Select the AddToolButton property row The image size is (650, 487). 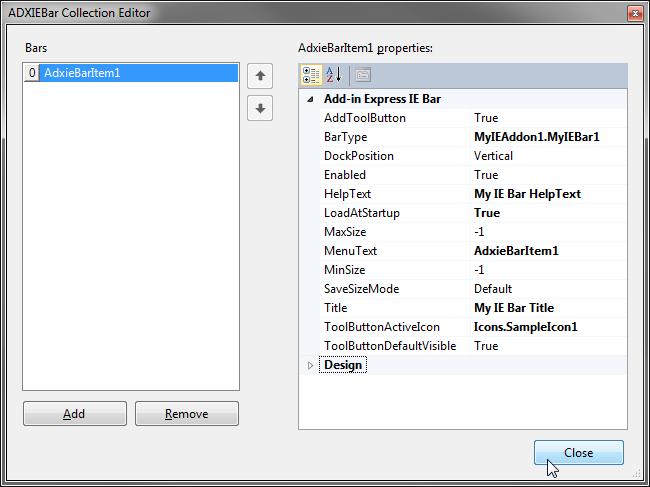473,118
